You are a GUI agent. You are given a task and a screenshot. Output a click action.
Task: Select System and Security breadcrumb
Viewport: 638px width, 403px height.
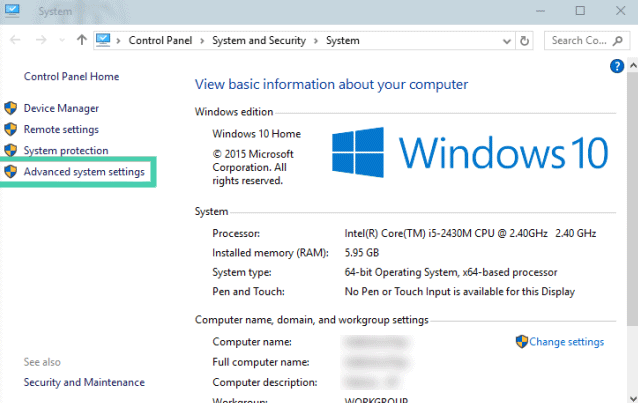259,40
